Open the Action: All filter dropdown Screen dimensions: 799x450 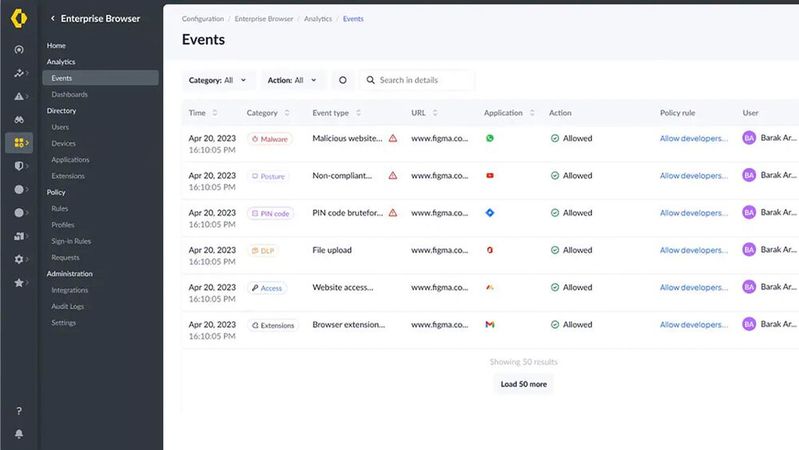292,80
